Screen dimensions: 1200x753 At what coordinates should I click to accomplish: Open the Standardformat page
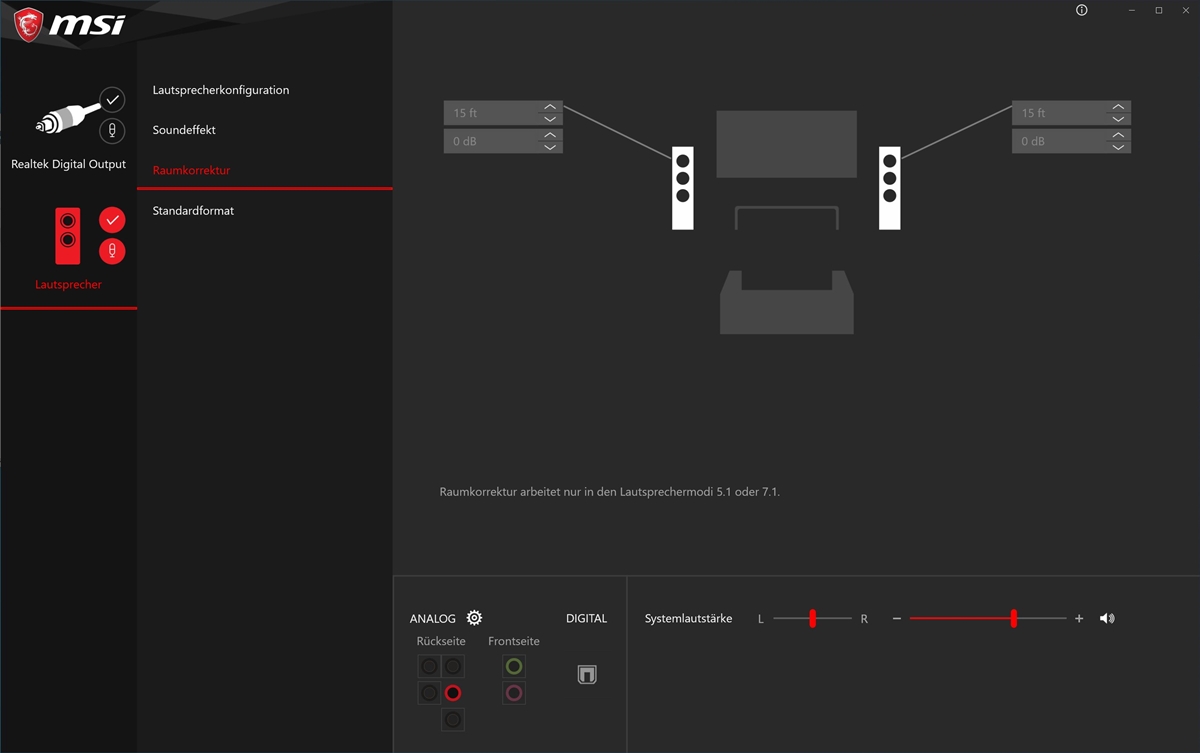point(193,211)
